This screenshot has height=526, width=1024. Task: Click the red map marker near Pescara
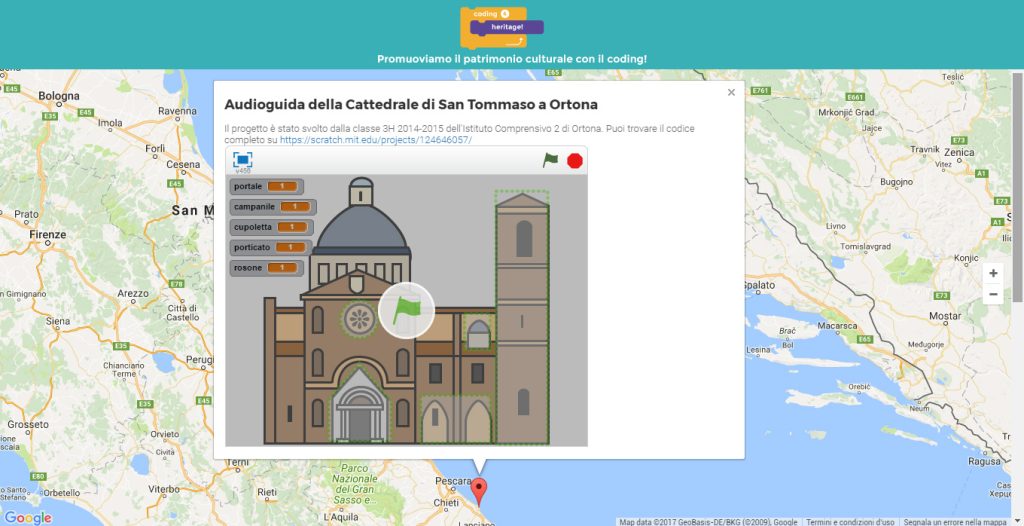[x=479, y=491]
